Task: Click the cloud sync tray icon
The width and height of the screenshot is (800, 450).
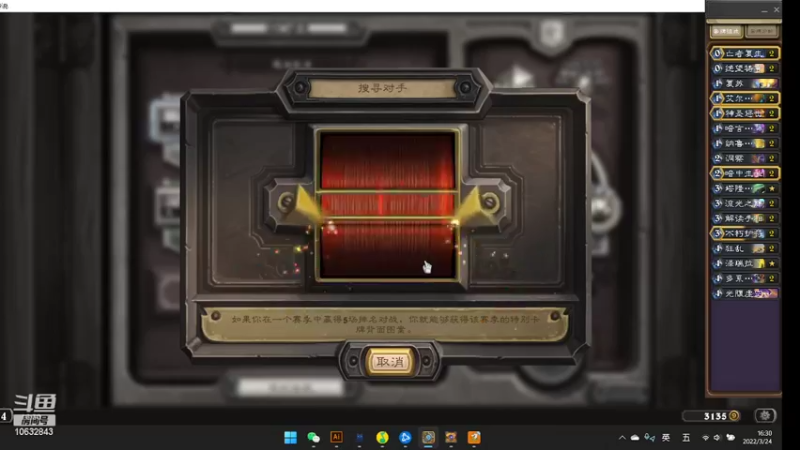Action: coord(635,438)
